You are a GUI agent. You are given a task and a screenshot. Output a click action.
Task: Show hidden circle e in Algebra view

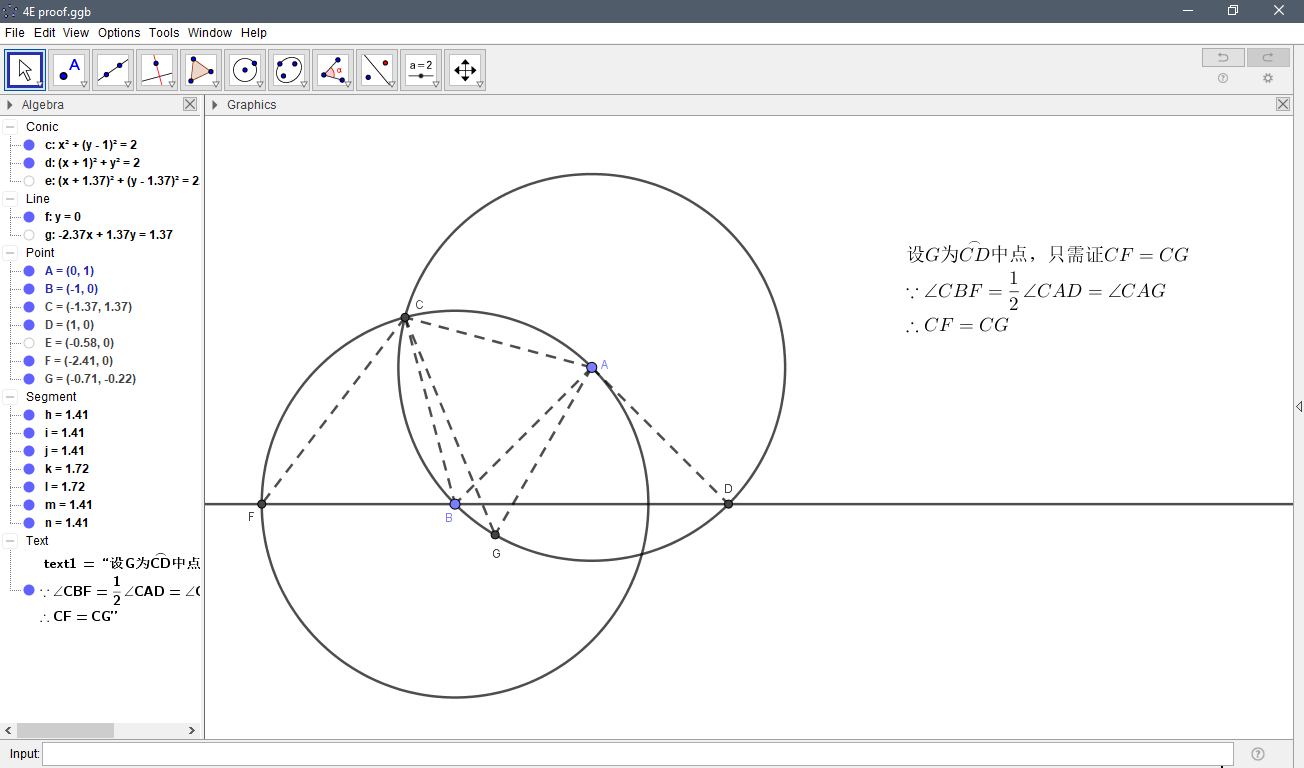coord(27,180)
